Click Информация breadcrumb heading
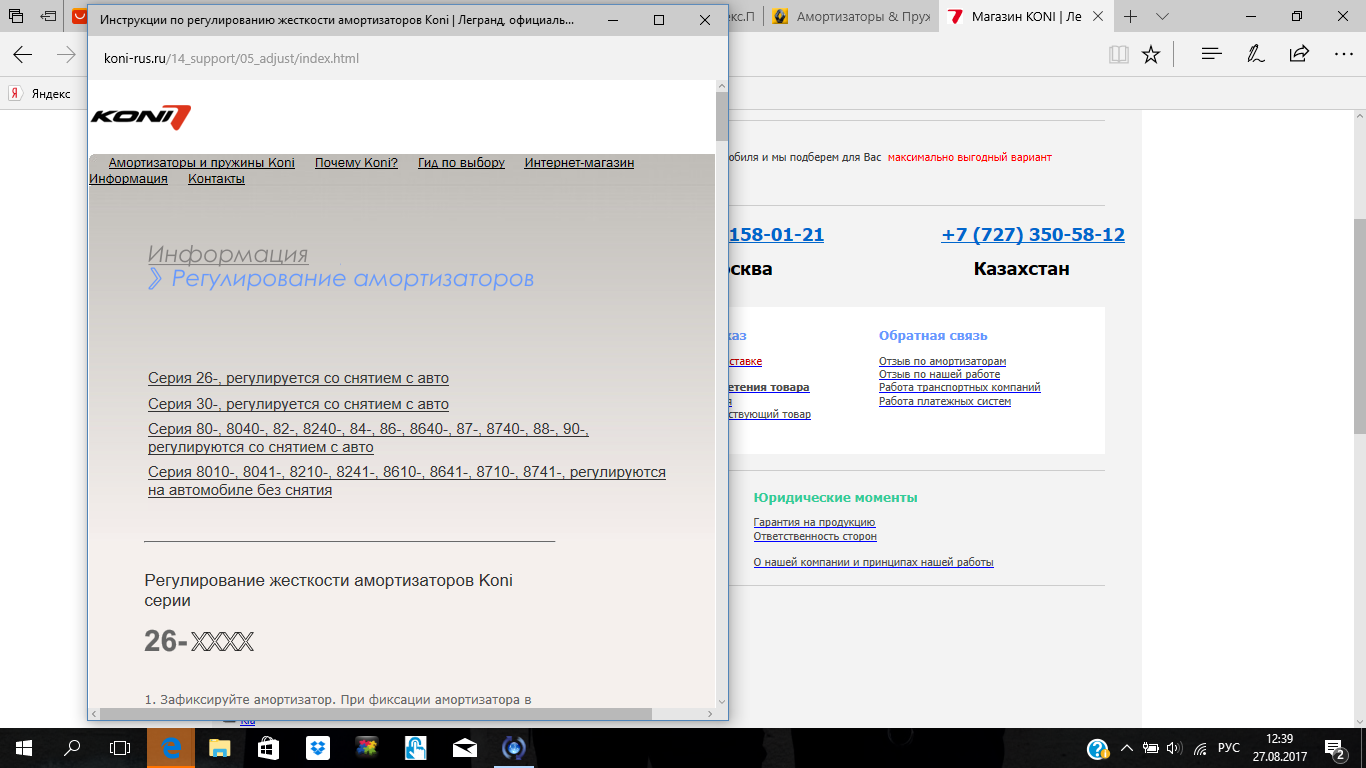1366x768 pixels. click(x=228, y=254)
